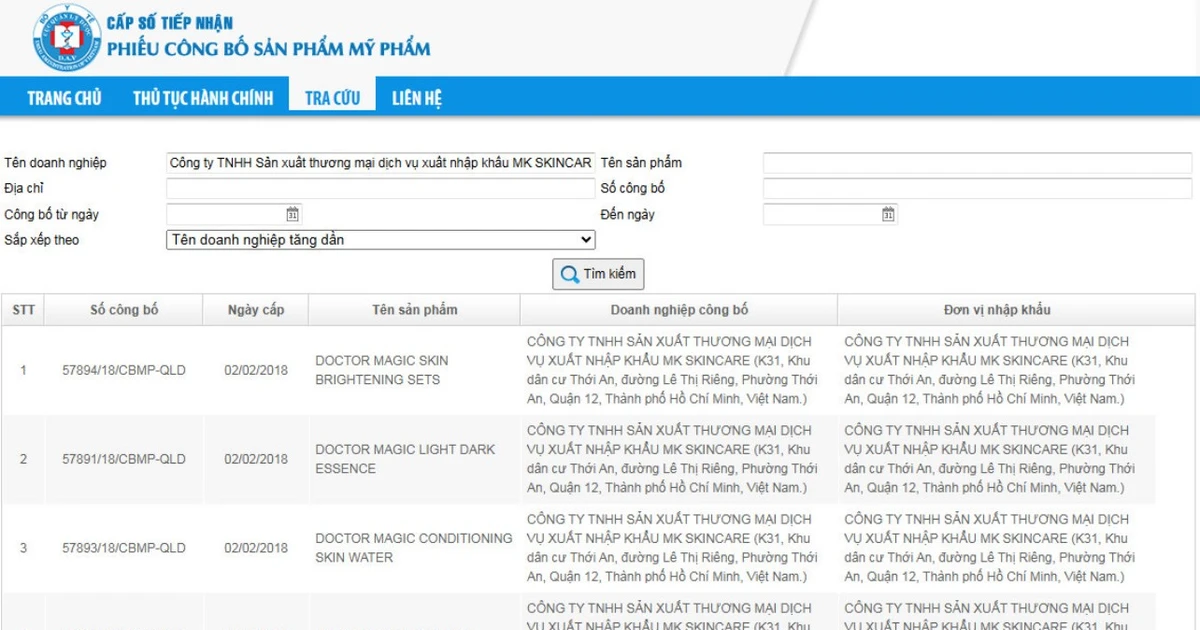Select the 'Số công bố' column header
This screenshot has width=1200, height=630.
[x=124, y=309]
